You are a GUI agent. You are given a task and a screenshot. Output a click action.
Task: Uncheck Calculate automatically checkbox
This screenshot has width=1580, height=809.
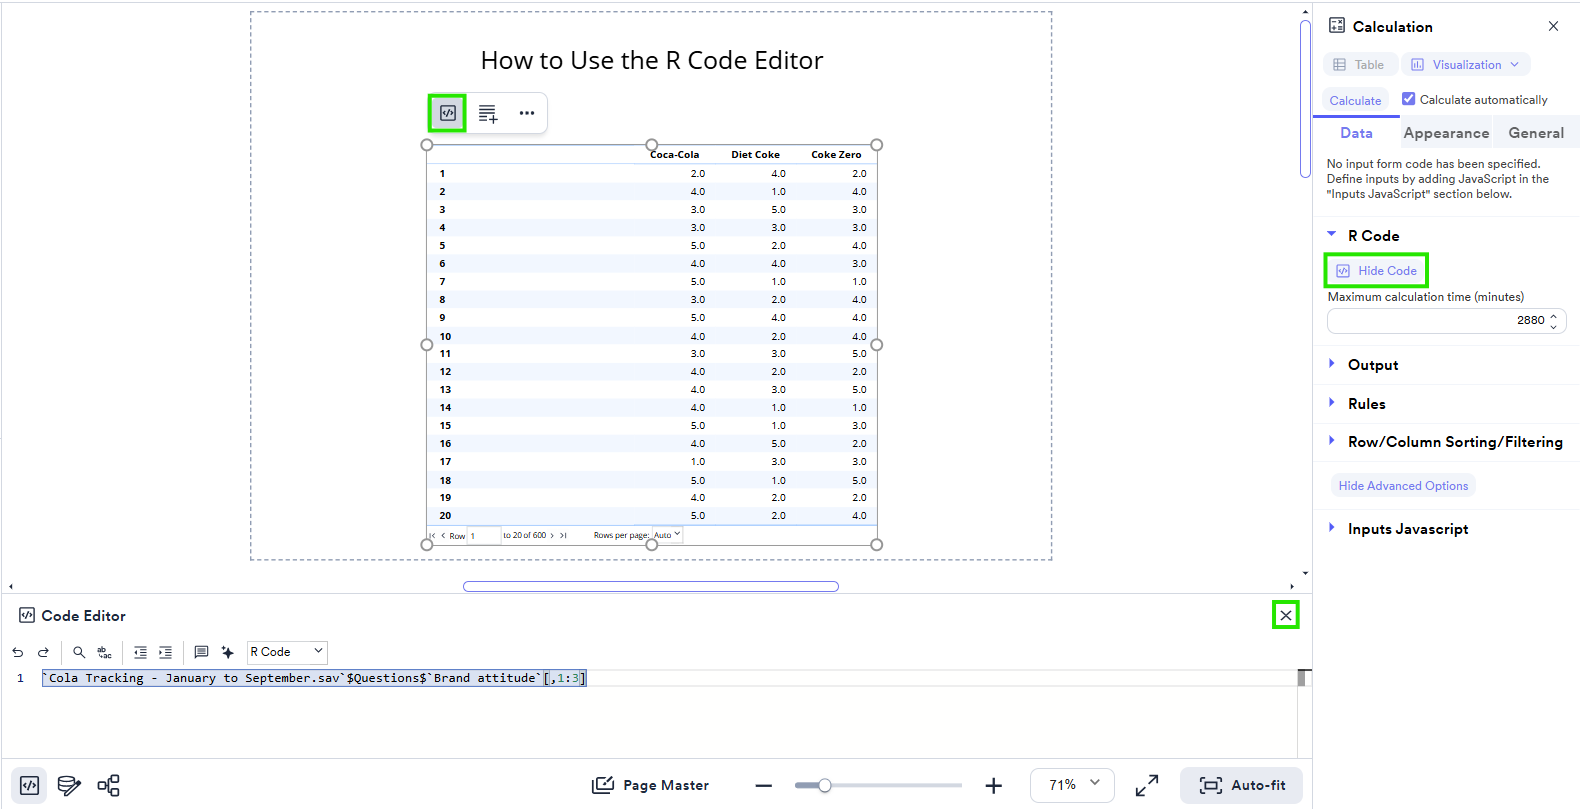click(x=1408, y=99)
